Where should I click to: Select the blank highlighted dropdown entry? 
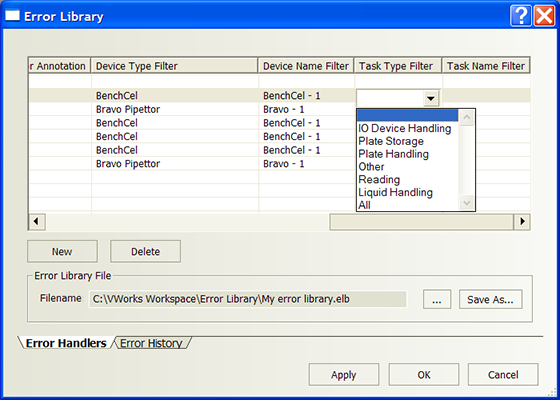point(408,115)
